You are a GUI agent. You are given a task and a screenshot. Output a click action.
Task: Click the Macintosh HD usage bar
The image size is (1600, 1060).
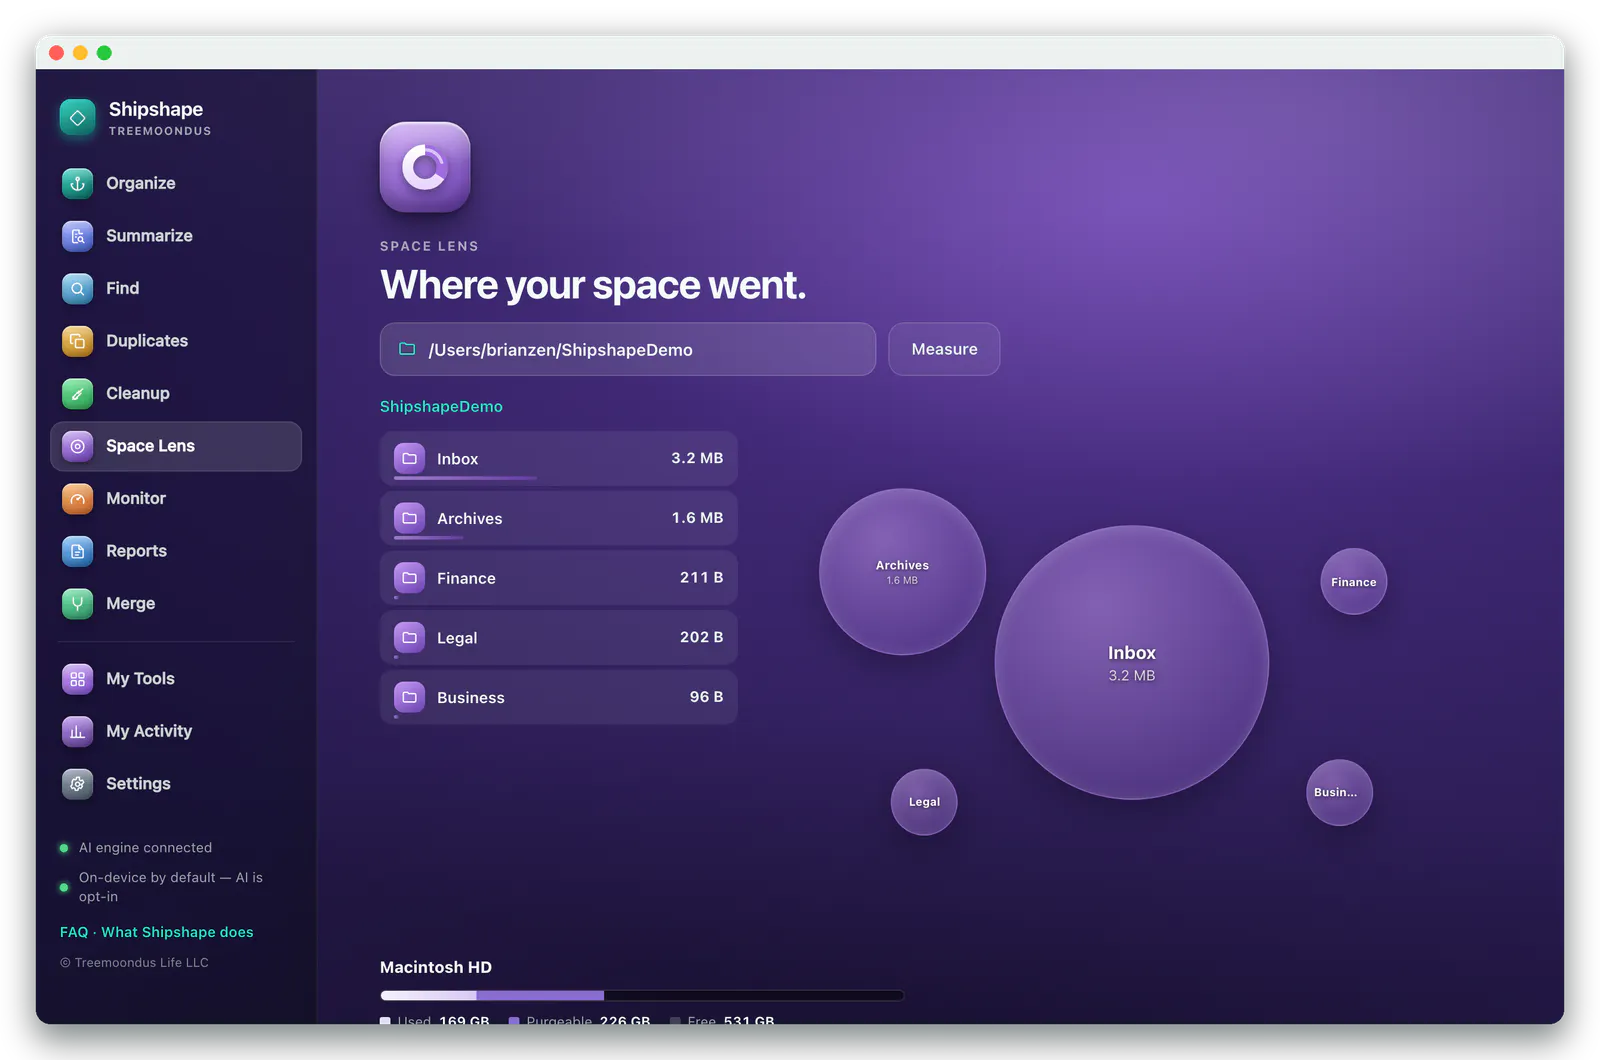(642, 995)
